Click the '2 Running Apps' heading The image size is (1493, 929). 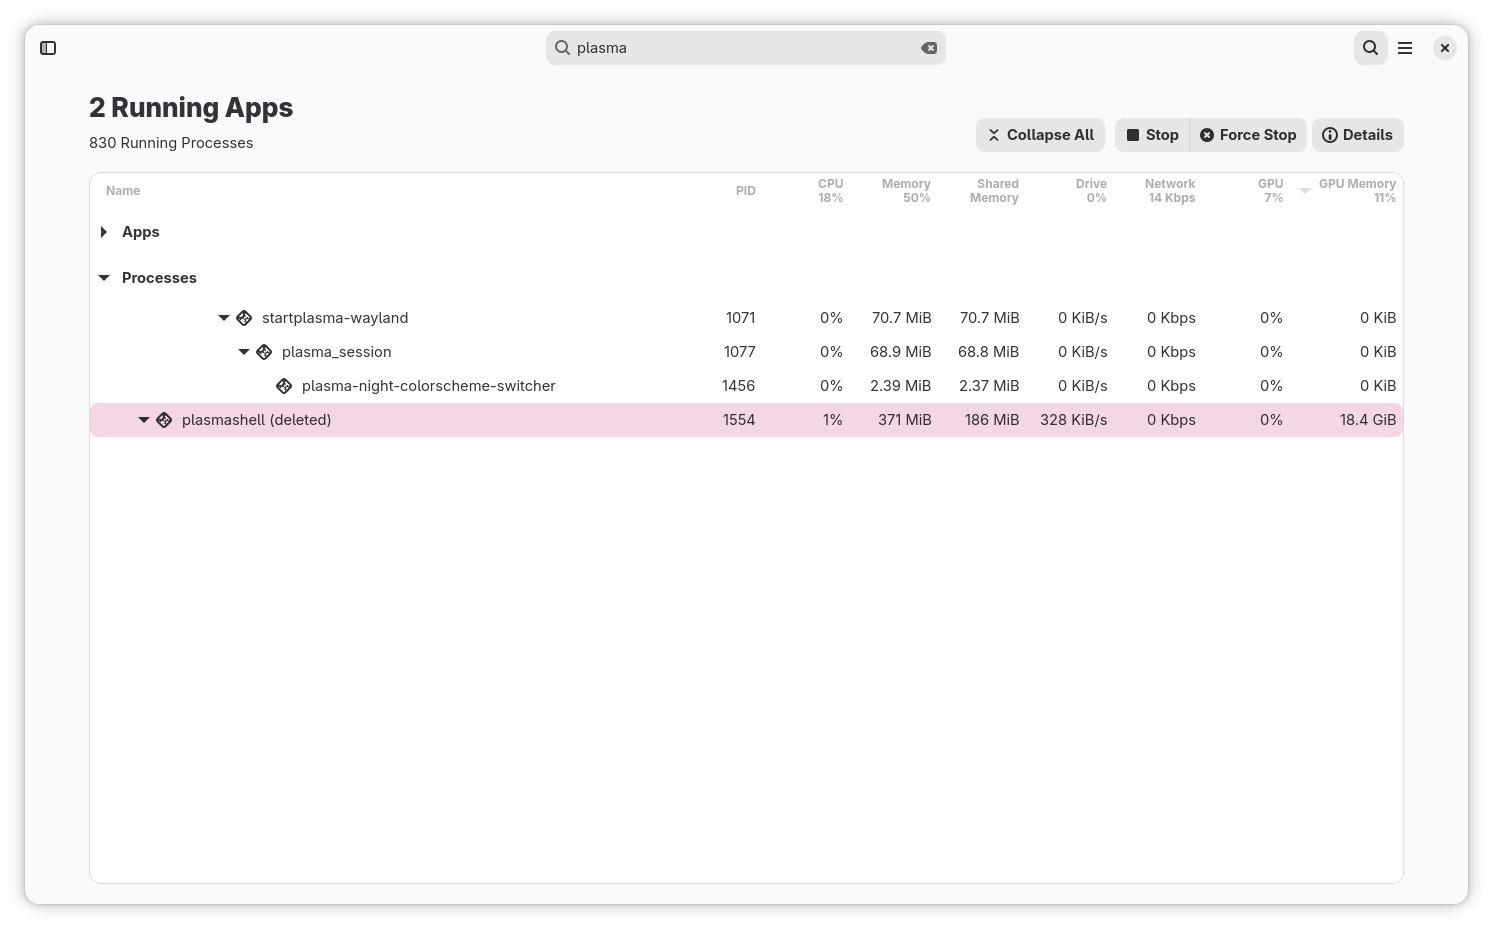coord(191,108)
